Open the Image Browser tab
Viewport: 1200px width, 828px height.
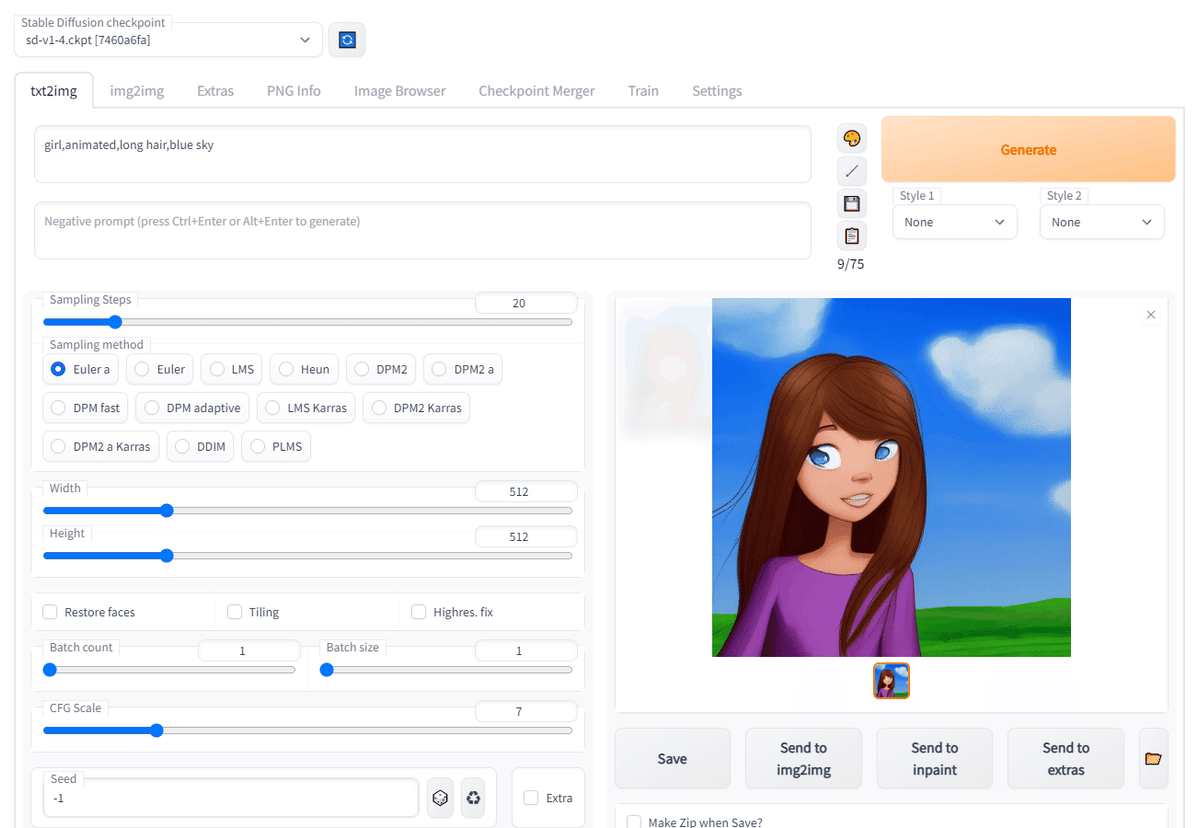pos(400,91)
